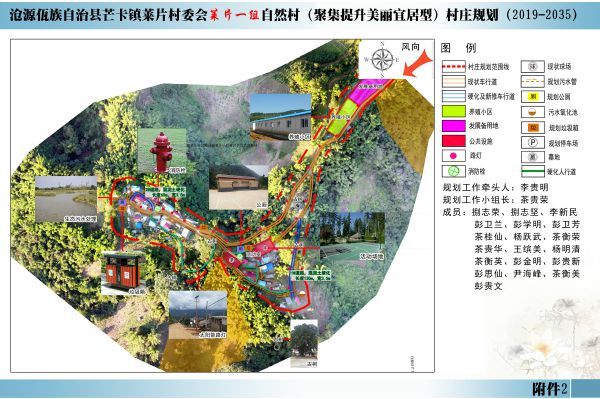
Task: Click the 发展备用地 legend label
Action: tap(484, 126)
